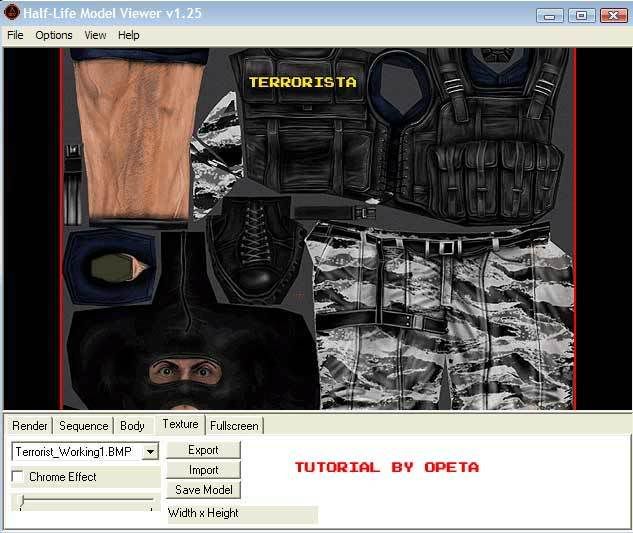The width and height of the screenshot is (633, 533).
Task: Click the Export texture button
Action: tap(203, 450)
